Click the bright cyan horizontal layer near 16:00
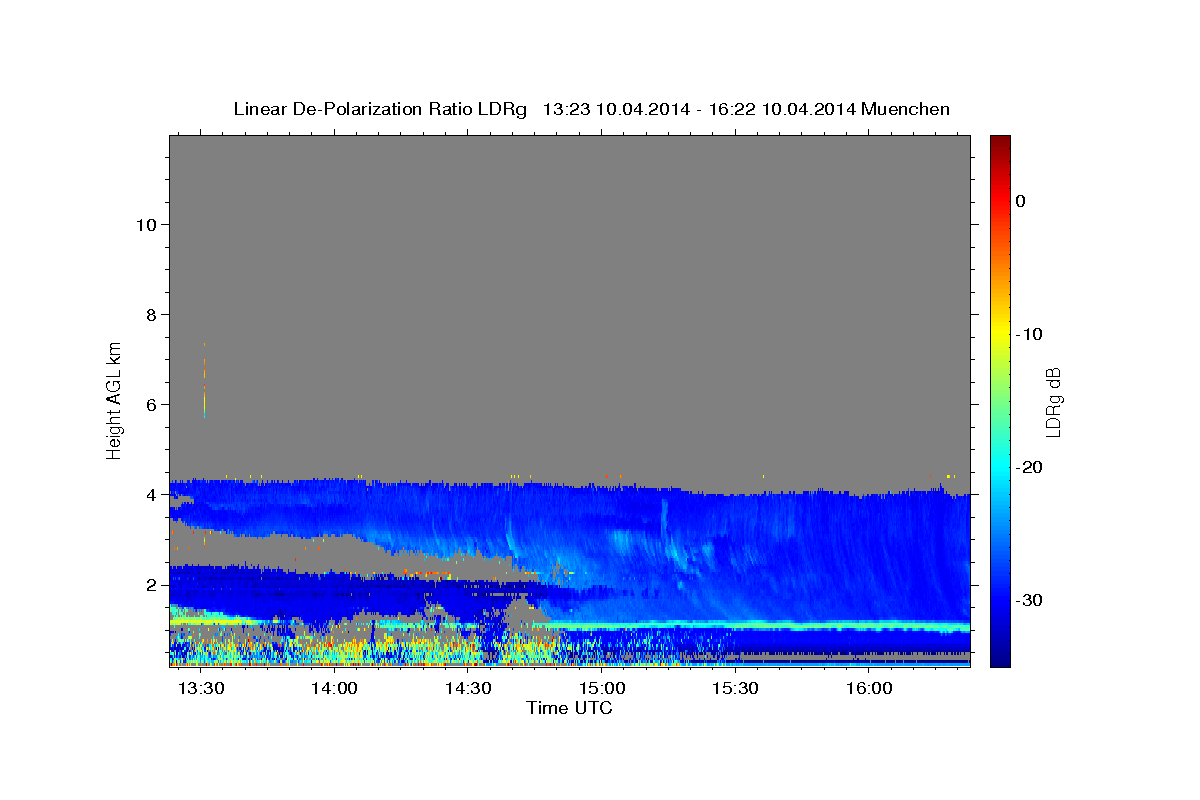This screenshot has width=1200, height=800. [x=870, y=626]
